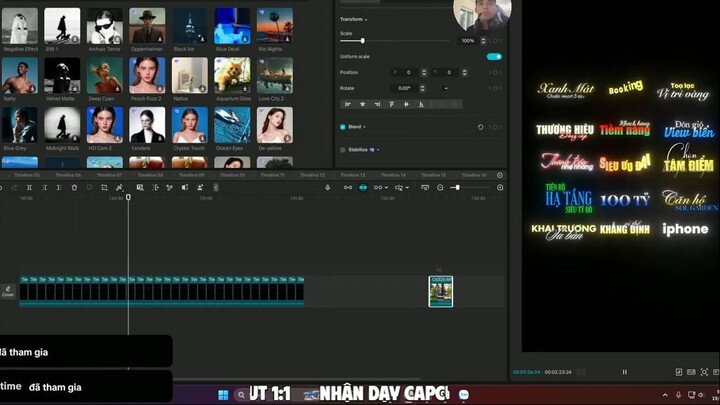Select the crop tool in timeline toolbar
The image size is (720, 405).
[x=104, y=187]
